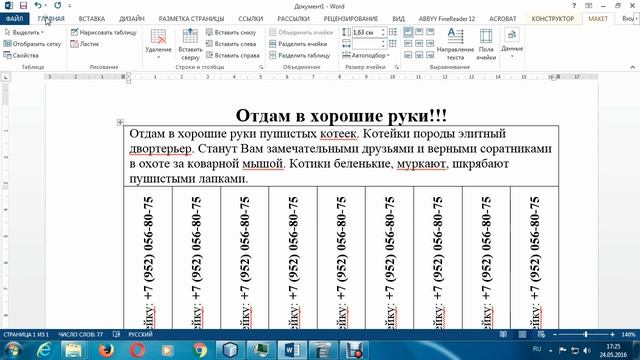
Task: Switch to ДИЗАЙН tab
Action: click(x=132, y=19)
